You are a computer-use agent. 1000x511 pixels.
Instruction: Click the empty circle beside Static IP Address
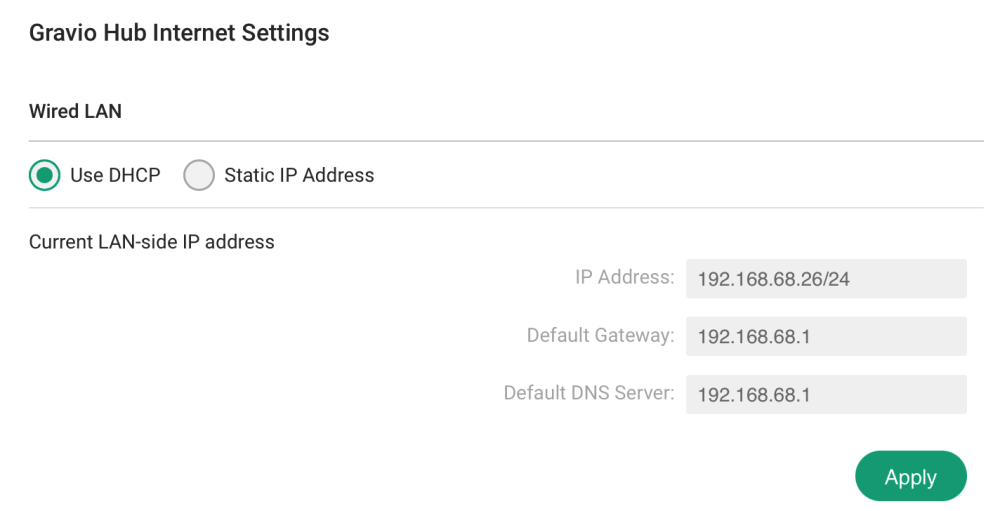tap(199, 175)
